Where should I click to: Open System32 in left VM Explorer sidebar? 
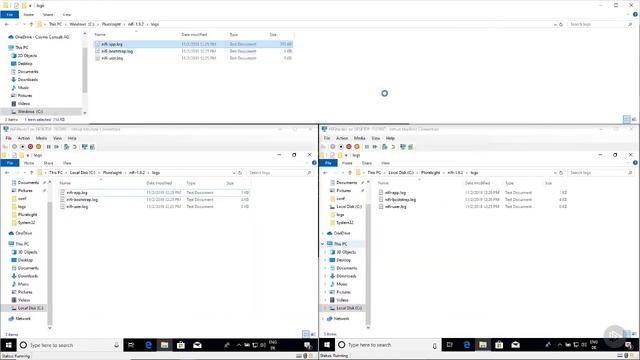click(26, 223)
